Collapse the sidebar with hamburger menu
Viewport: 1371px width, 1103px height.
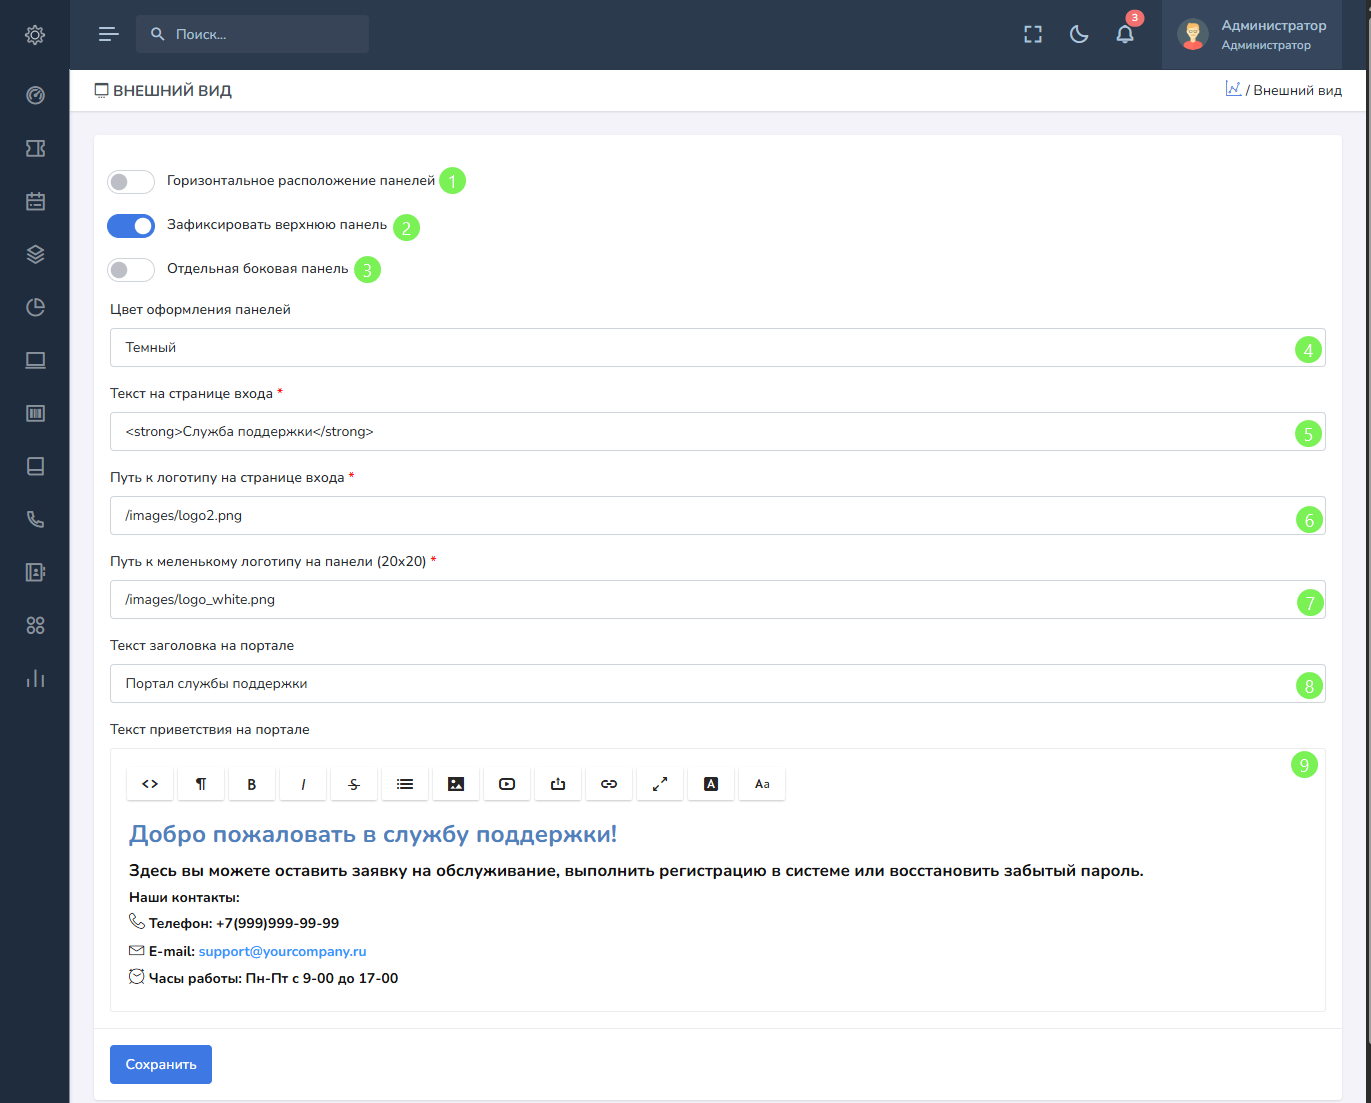pyautogui.click(x=109, y=35)
